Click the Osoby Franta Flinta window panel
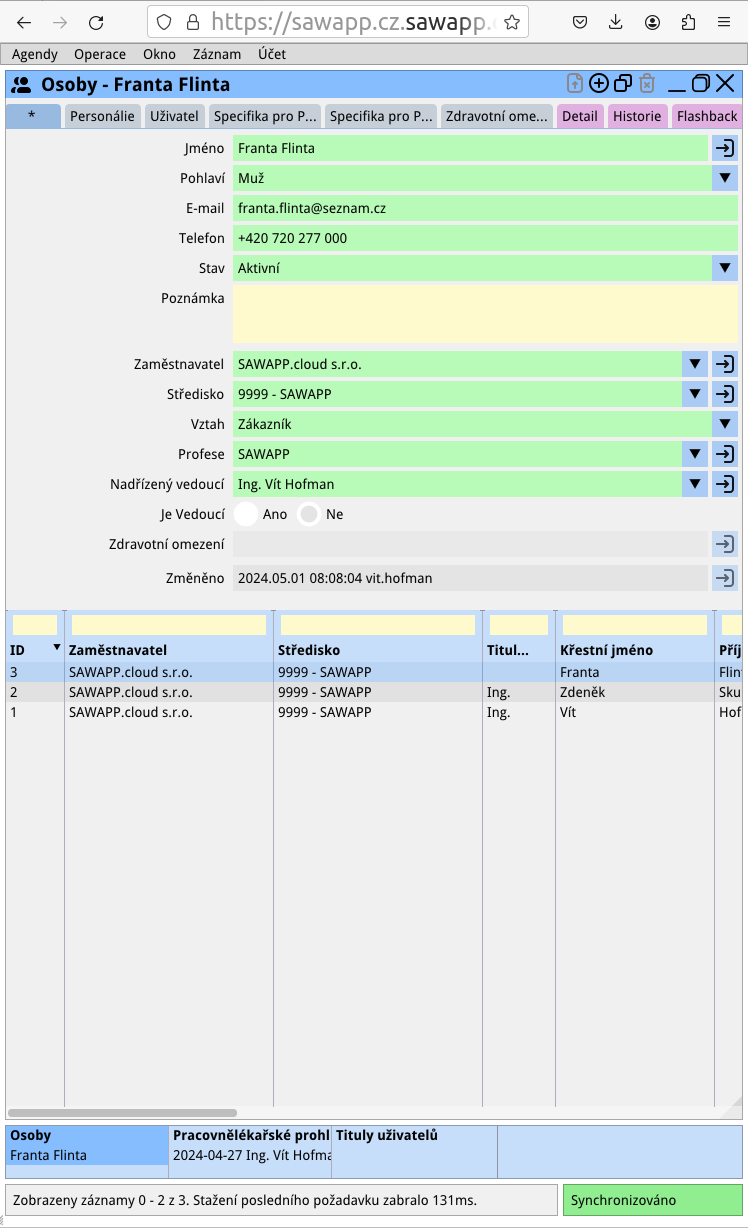Image resolution: width=748 pixels, height=1228 pixels. point(87,1146)
